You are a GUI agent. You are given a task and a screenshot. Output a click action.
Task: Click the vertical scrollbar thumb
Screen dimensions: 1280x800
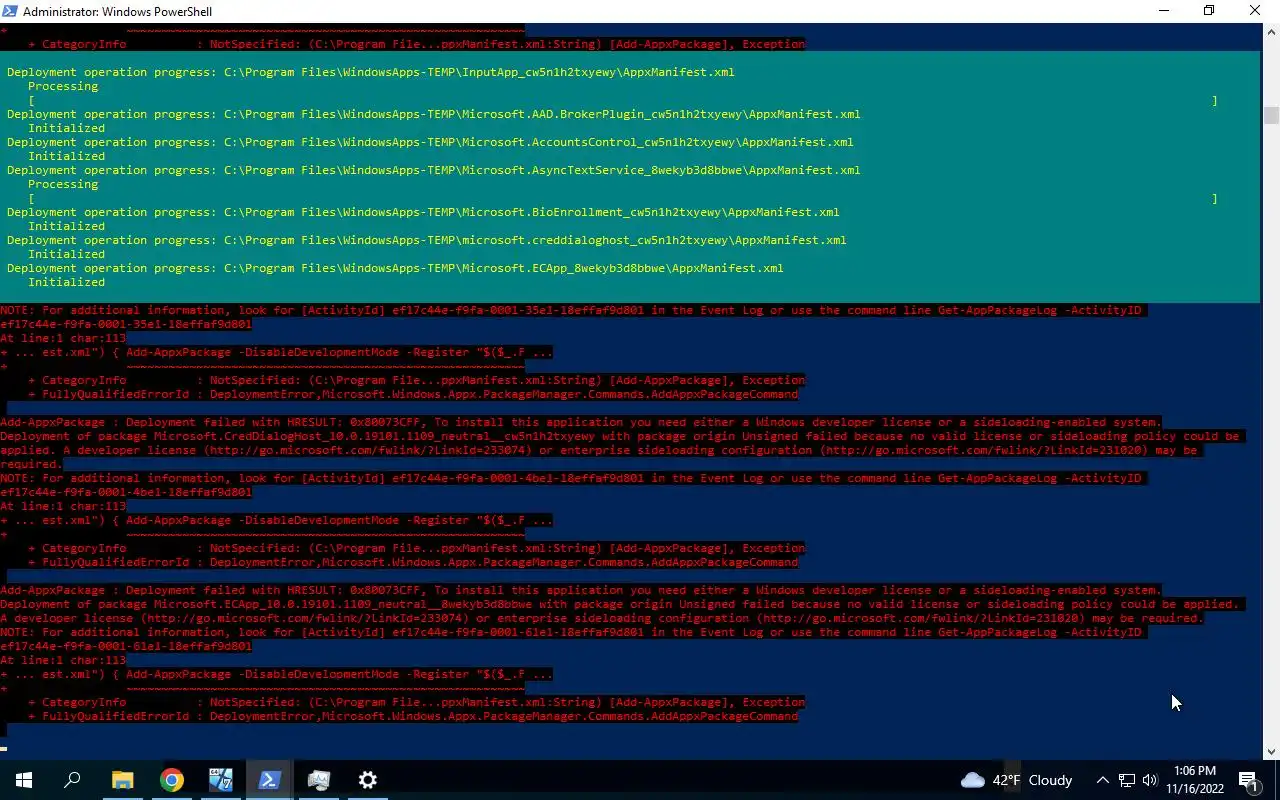click(1270, 115)
